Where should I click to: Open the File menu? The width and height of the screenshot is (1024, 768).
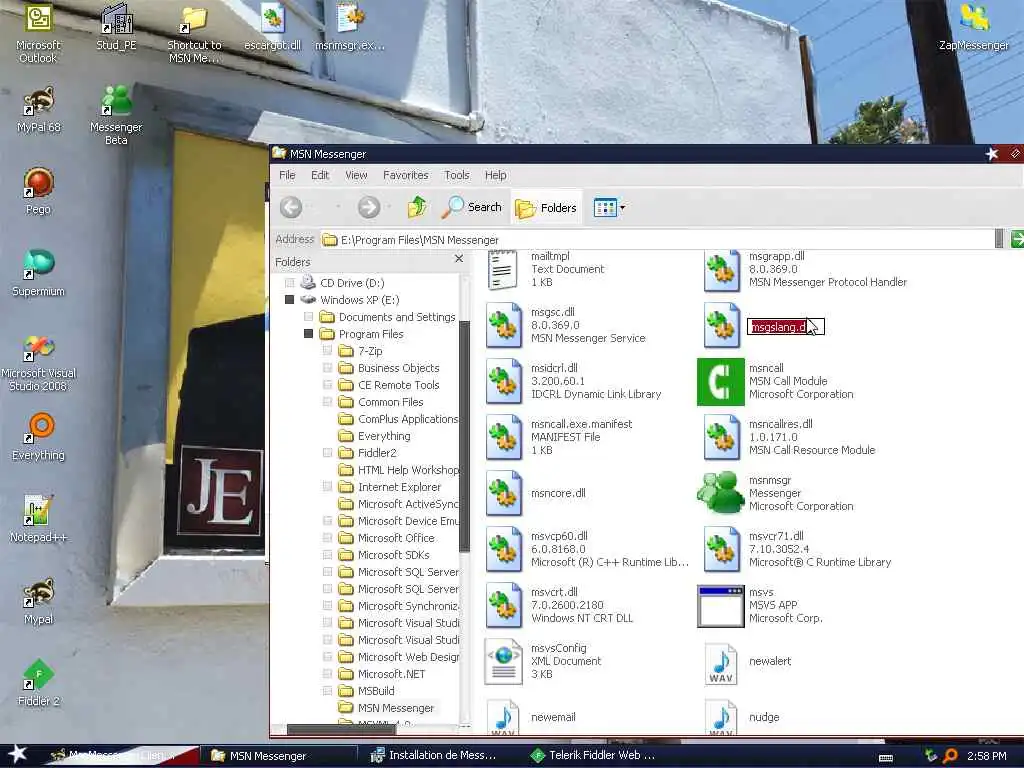(287, 175)
